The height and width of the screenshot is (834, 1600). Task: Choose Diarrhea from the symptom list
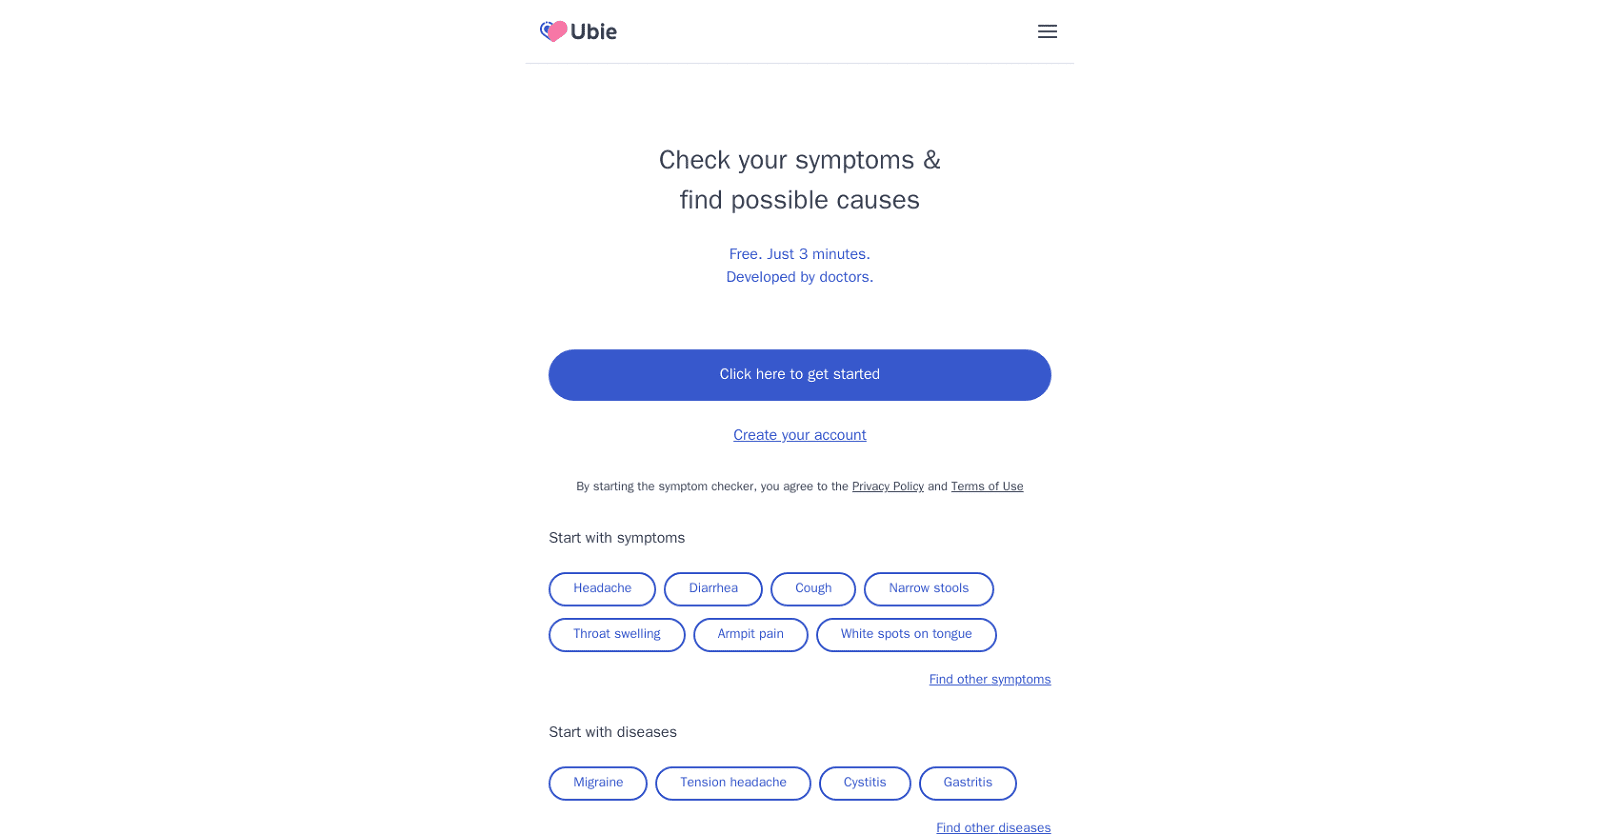712,589
